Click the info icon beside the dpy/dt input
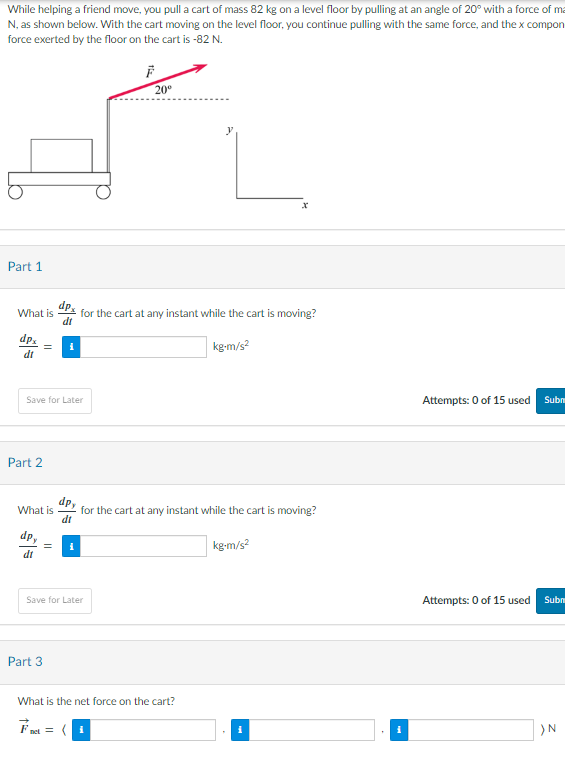565x758 pixels. [x=71, y=546]
